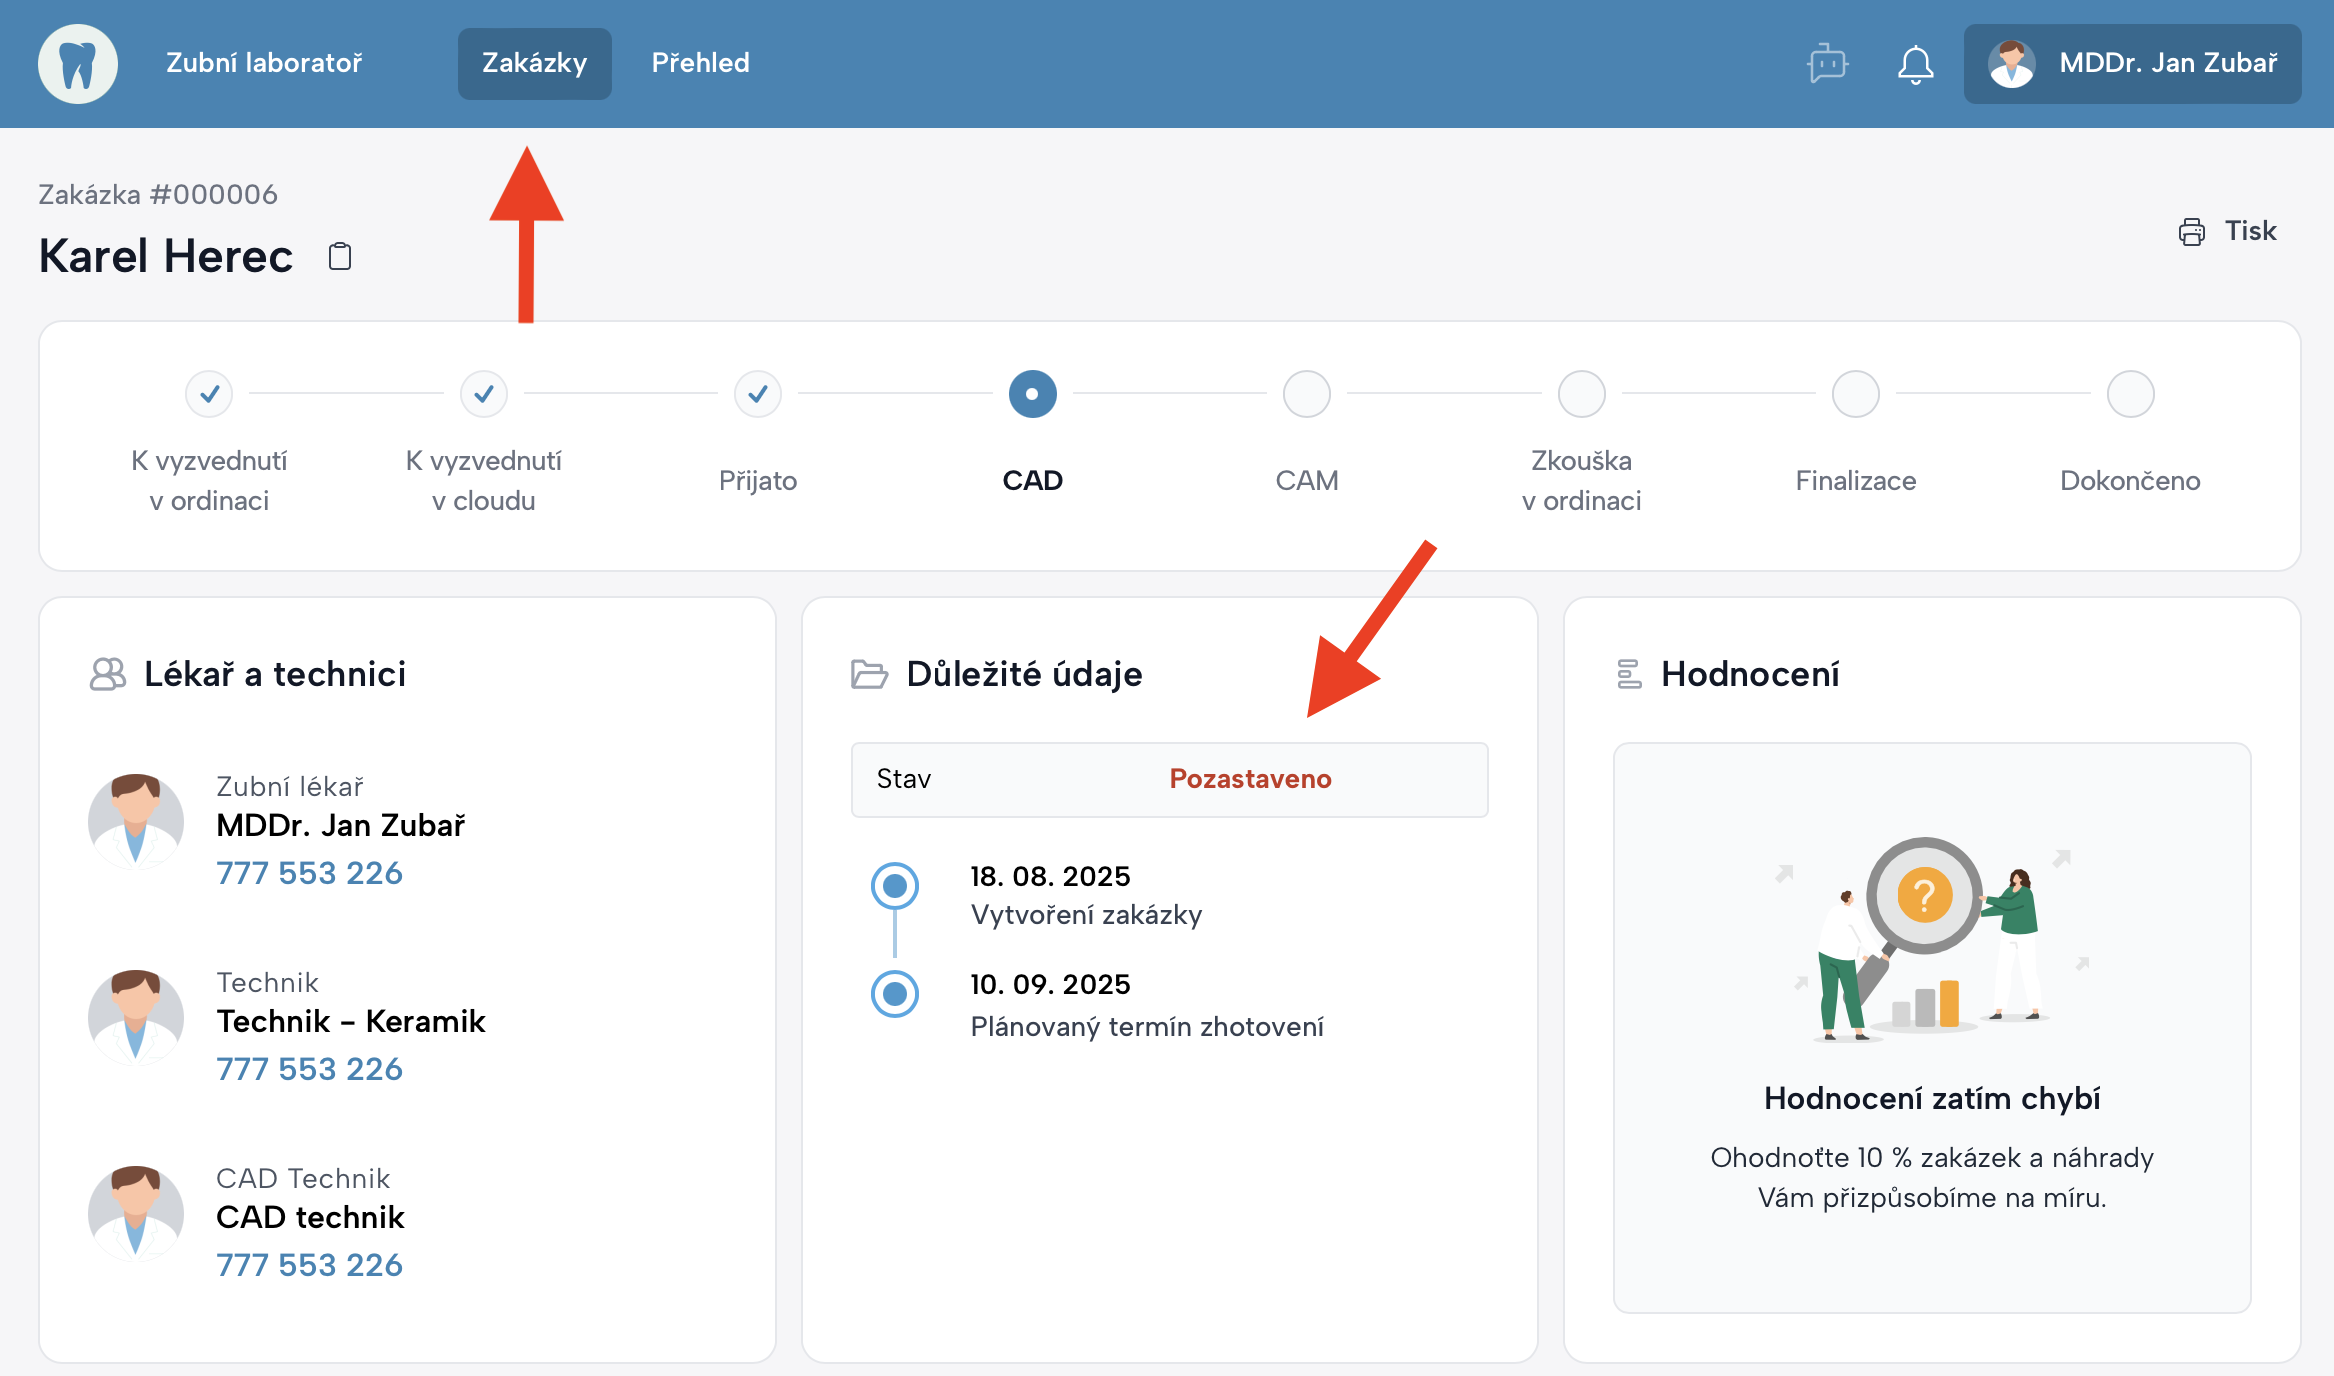Click MDDr. Jan Zubař avatar in header
The width and height of the screenshot is (2334, 1376).
(2011, 64)
